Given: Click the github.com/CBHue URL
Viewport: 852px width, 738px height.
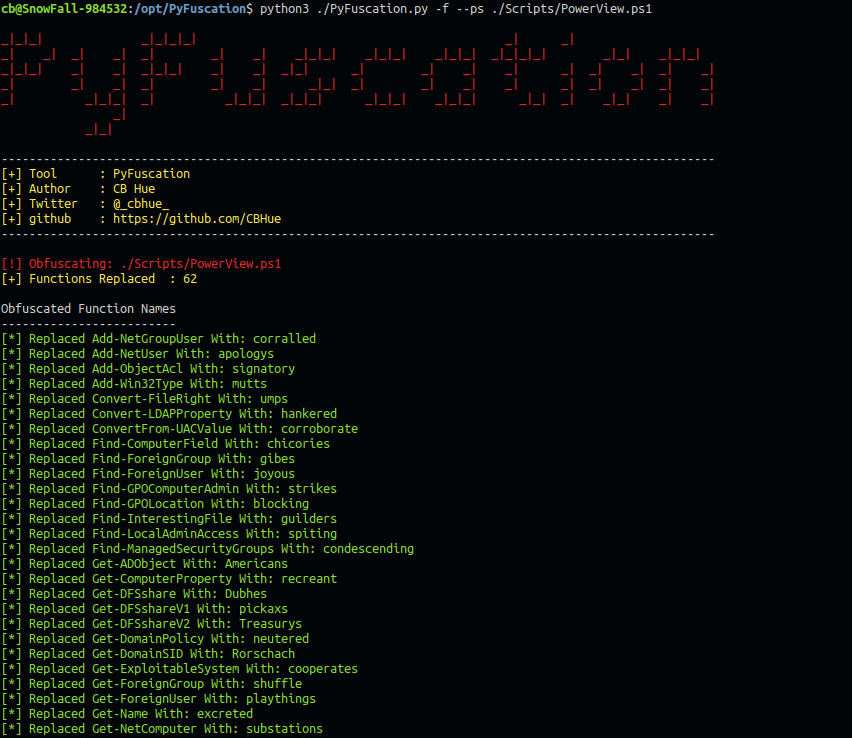Looking at the screenshot, I should coord(197,219).
